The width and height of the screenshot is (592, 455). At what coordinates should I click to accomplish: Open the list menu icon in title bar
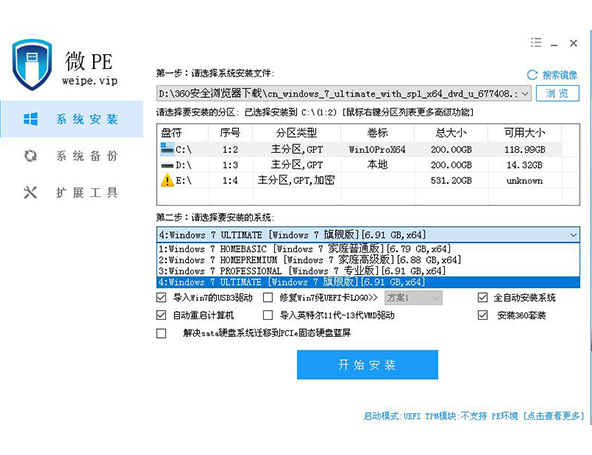[535, 42]
